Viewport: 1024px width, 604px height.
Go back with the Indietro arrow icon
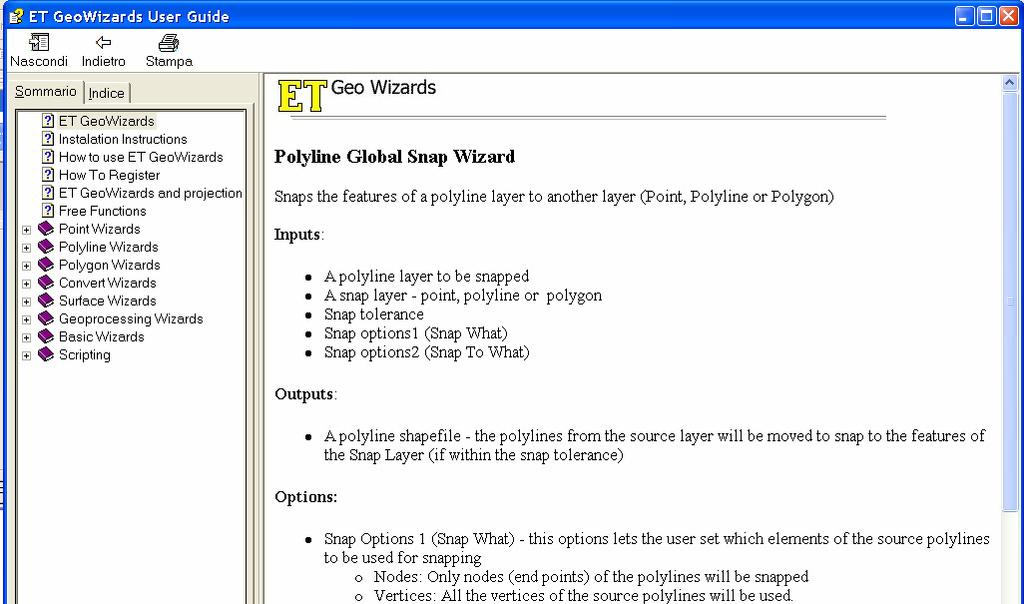[103, 42]
